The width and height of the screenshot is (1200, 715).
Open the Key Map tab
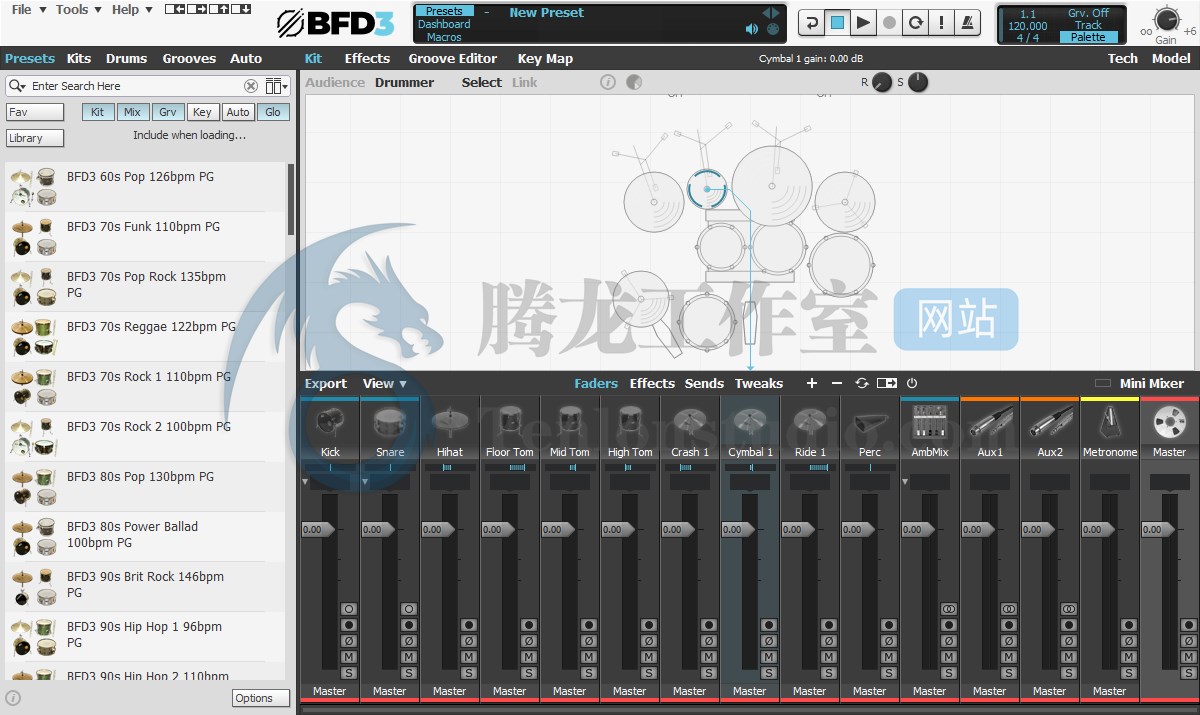click(x=545, y=58)
